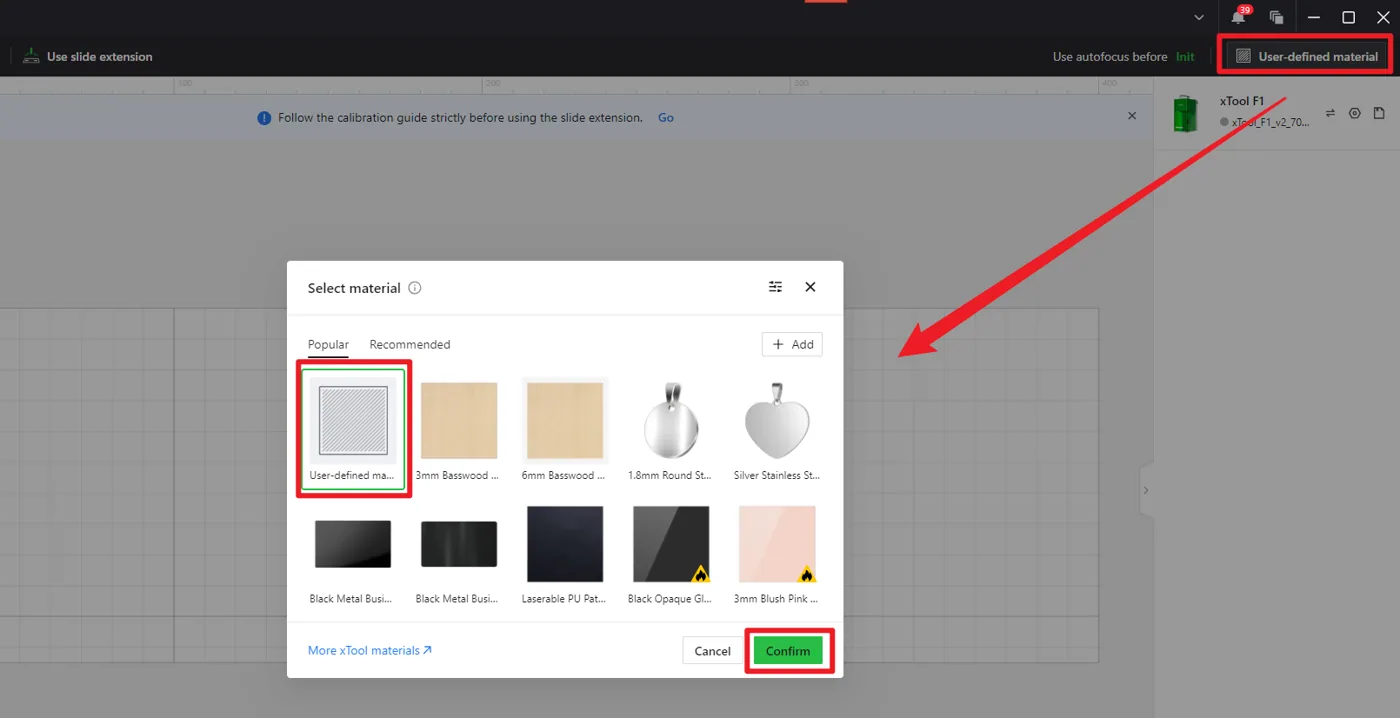
Task: Pick the second Black Metal Business card
Action: [459, 544]
